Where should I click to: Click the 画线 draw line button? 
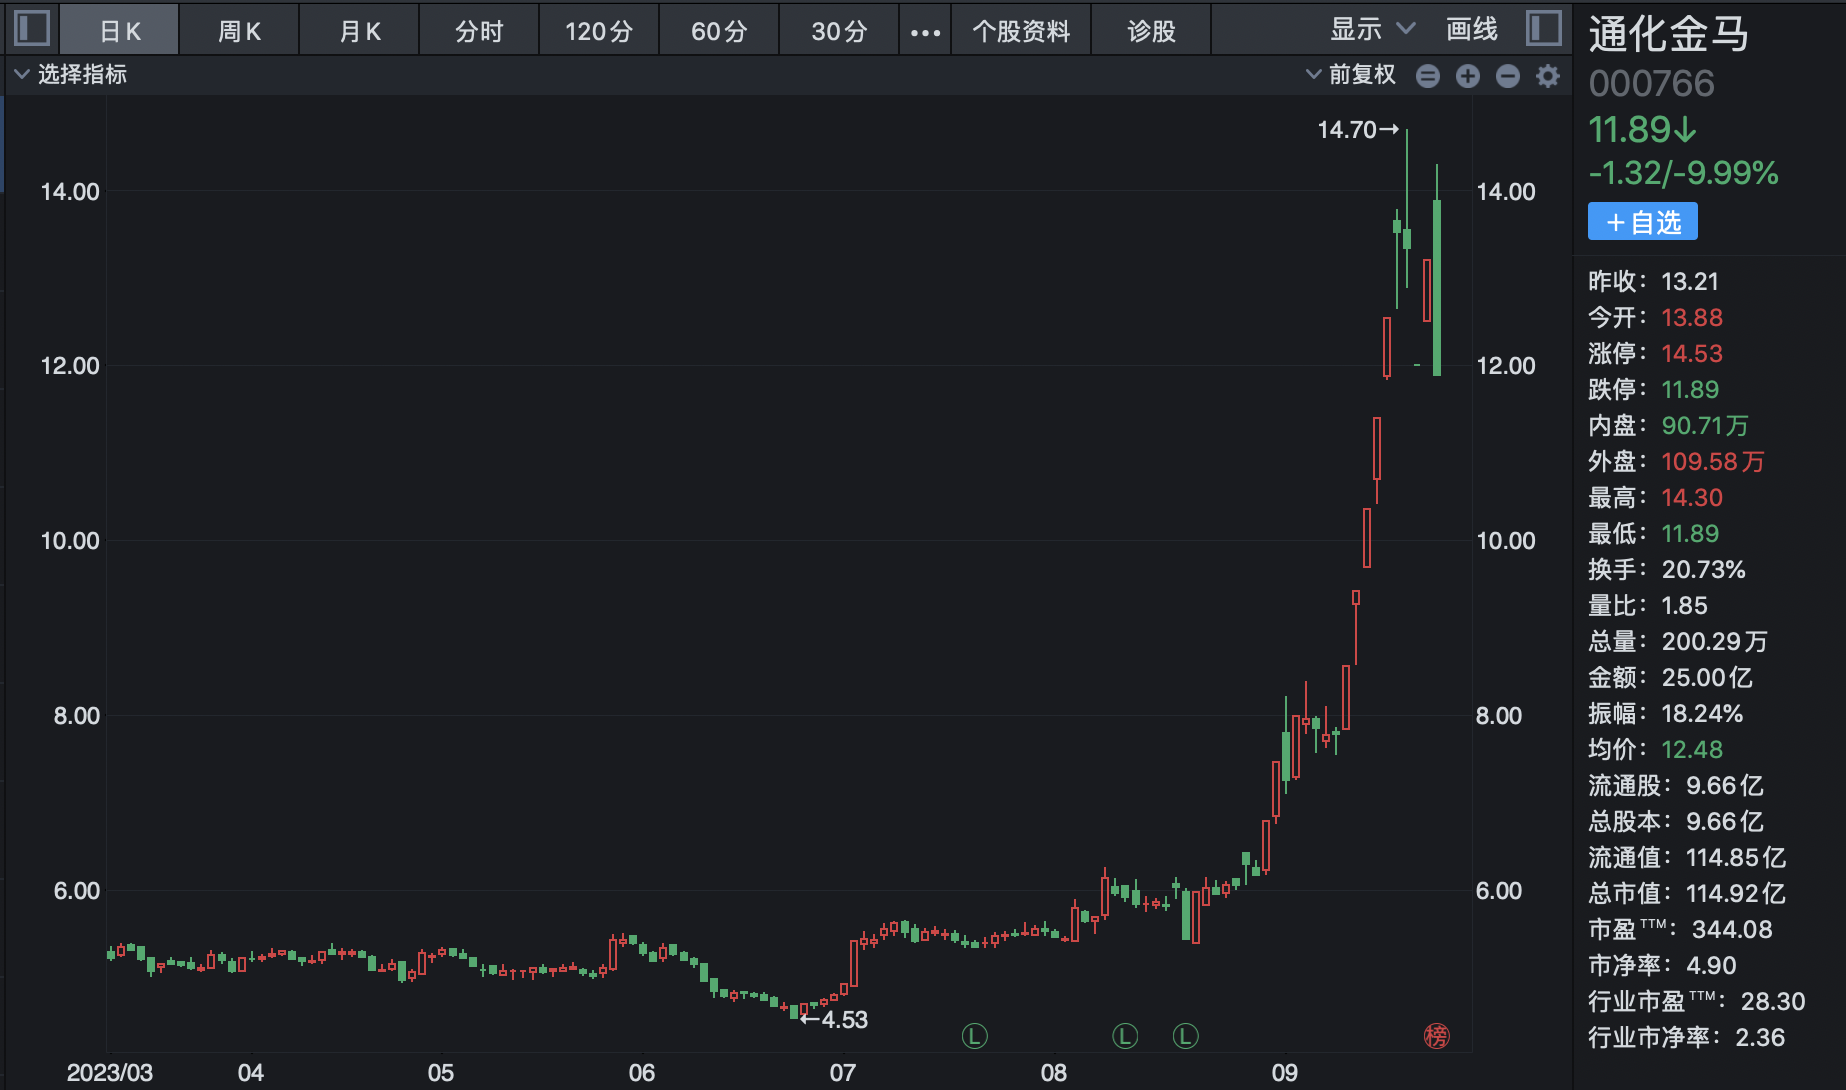pos(1472,30)
